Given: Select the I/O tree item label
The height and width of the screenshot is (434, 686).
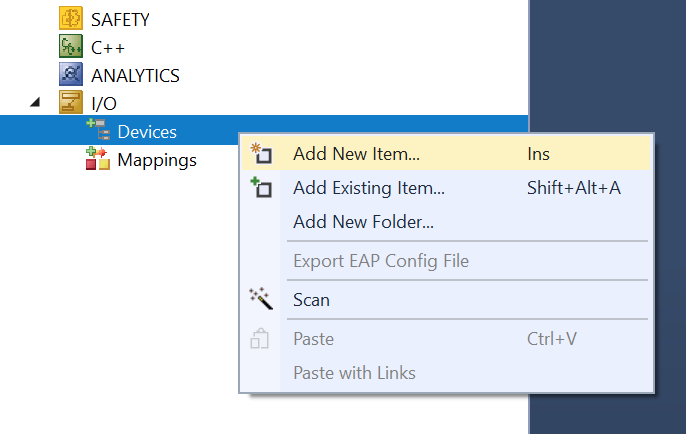Looking at the screenshot, I should click(104, 104).
